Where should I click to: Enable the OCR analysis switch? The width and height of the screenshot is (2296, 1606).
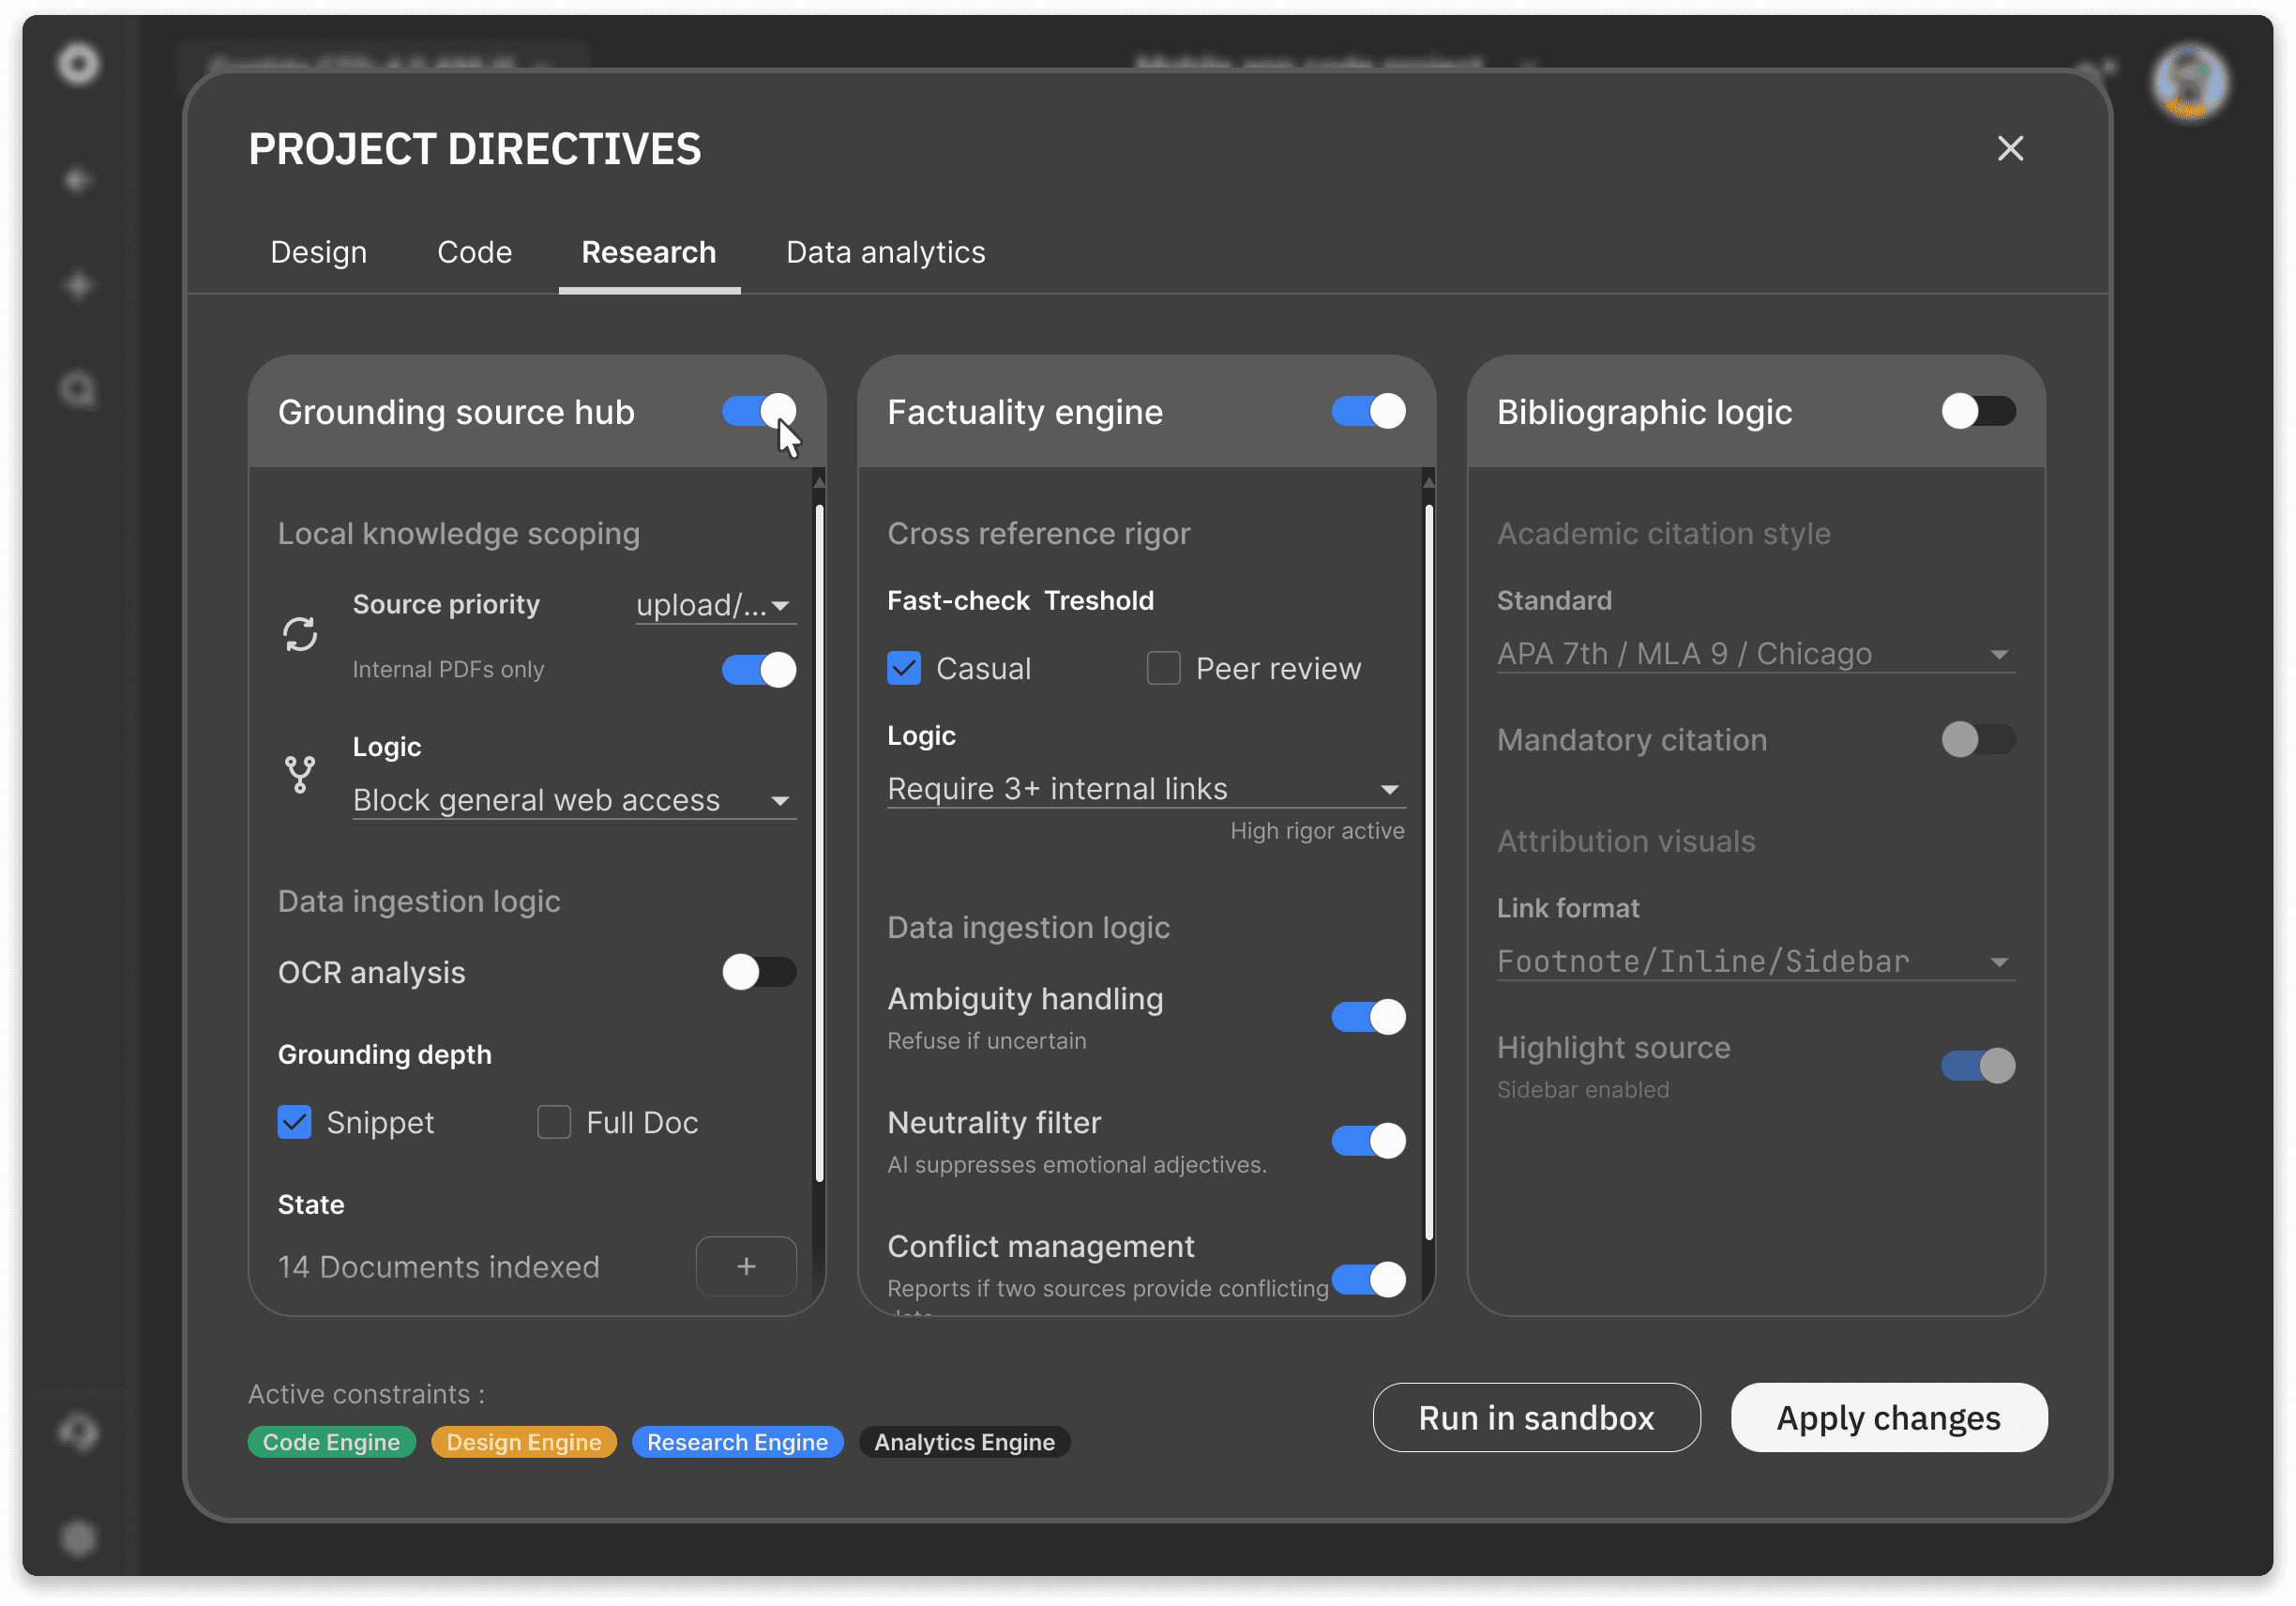coord(759,972)
